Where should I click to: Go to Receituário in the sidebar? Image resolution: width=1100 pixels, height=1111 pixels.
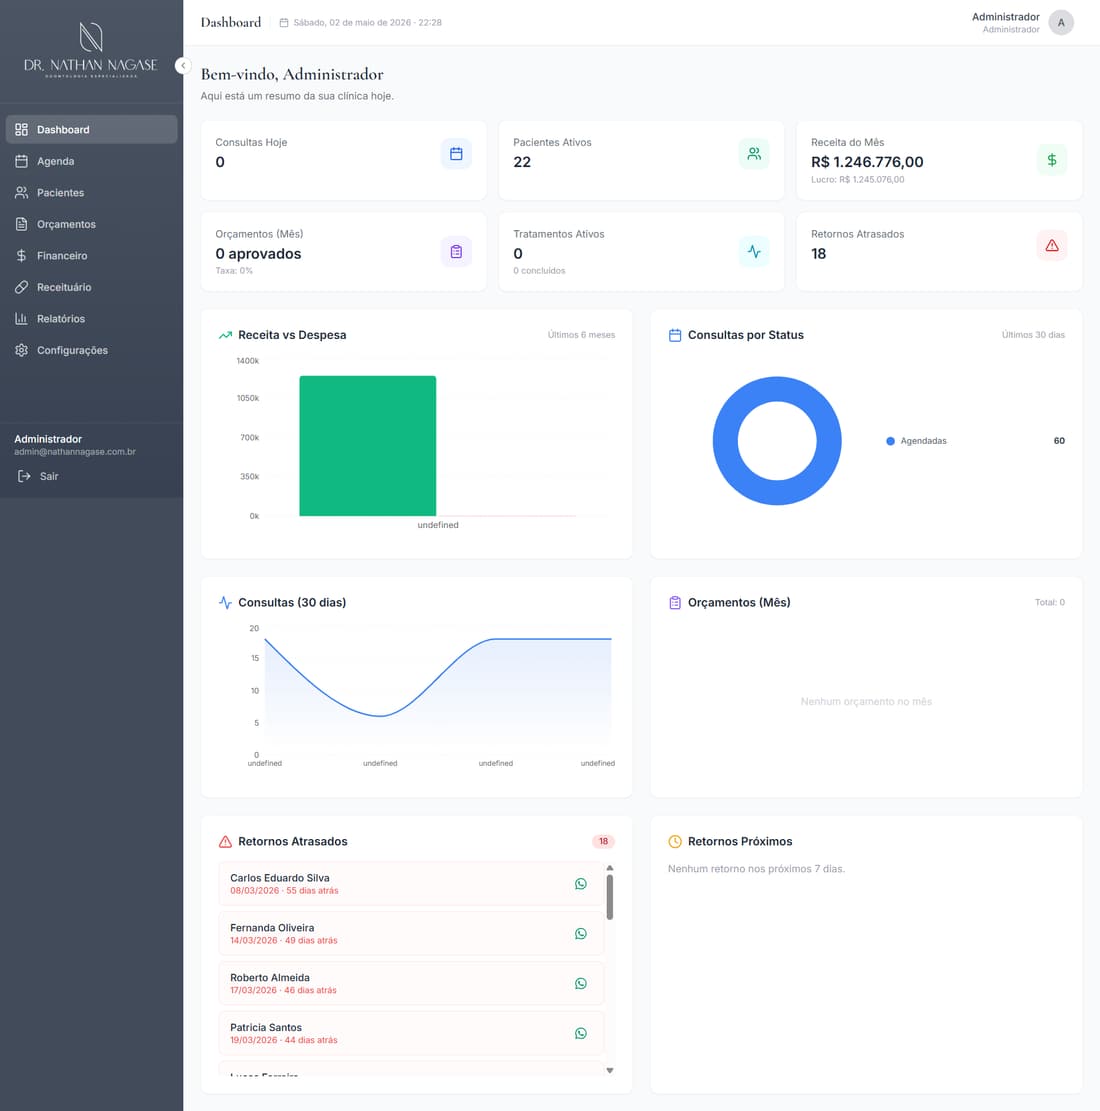[x=91, y=287]
